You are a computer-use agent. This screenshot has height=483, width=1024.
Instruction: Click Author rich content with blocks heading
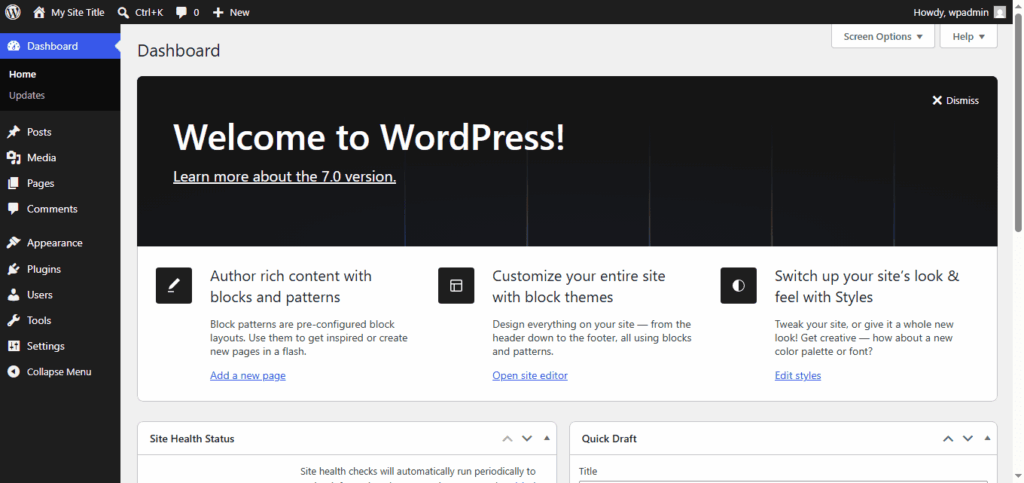click(x=291, y=287)
